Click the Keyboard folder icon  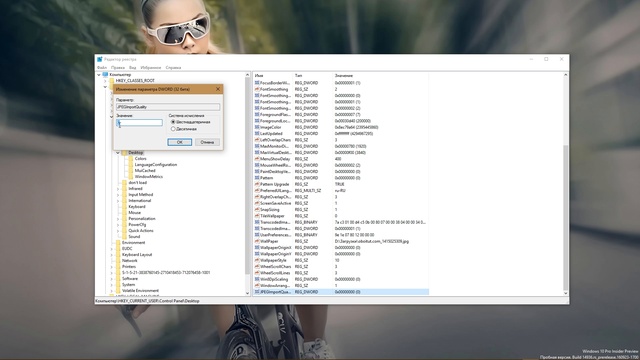(x=124, y=207)
